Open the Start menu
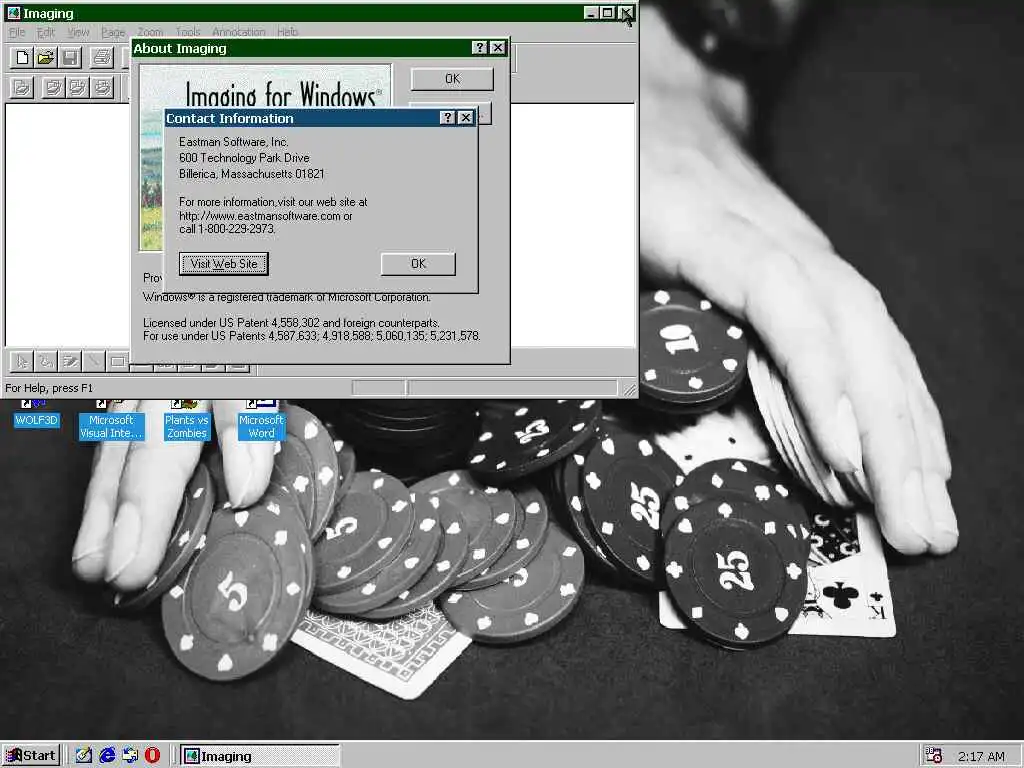 click(x=31, y=756)
